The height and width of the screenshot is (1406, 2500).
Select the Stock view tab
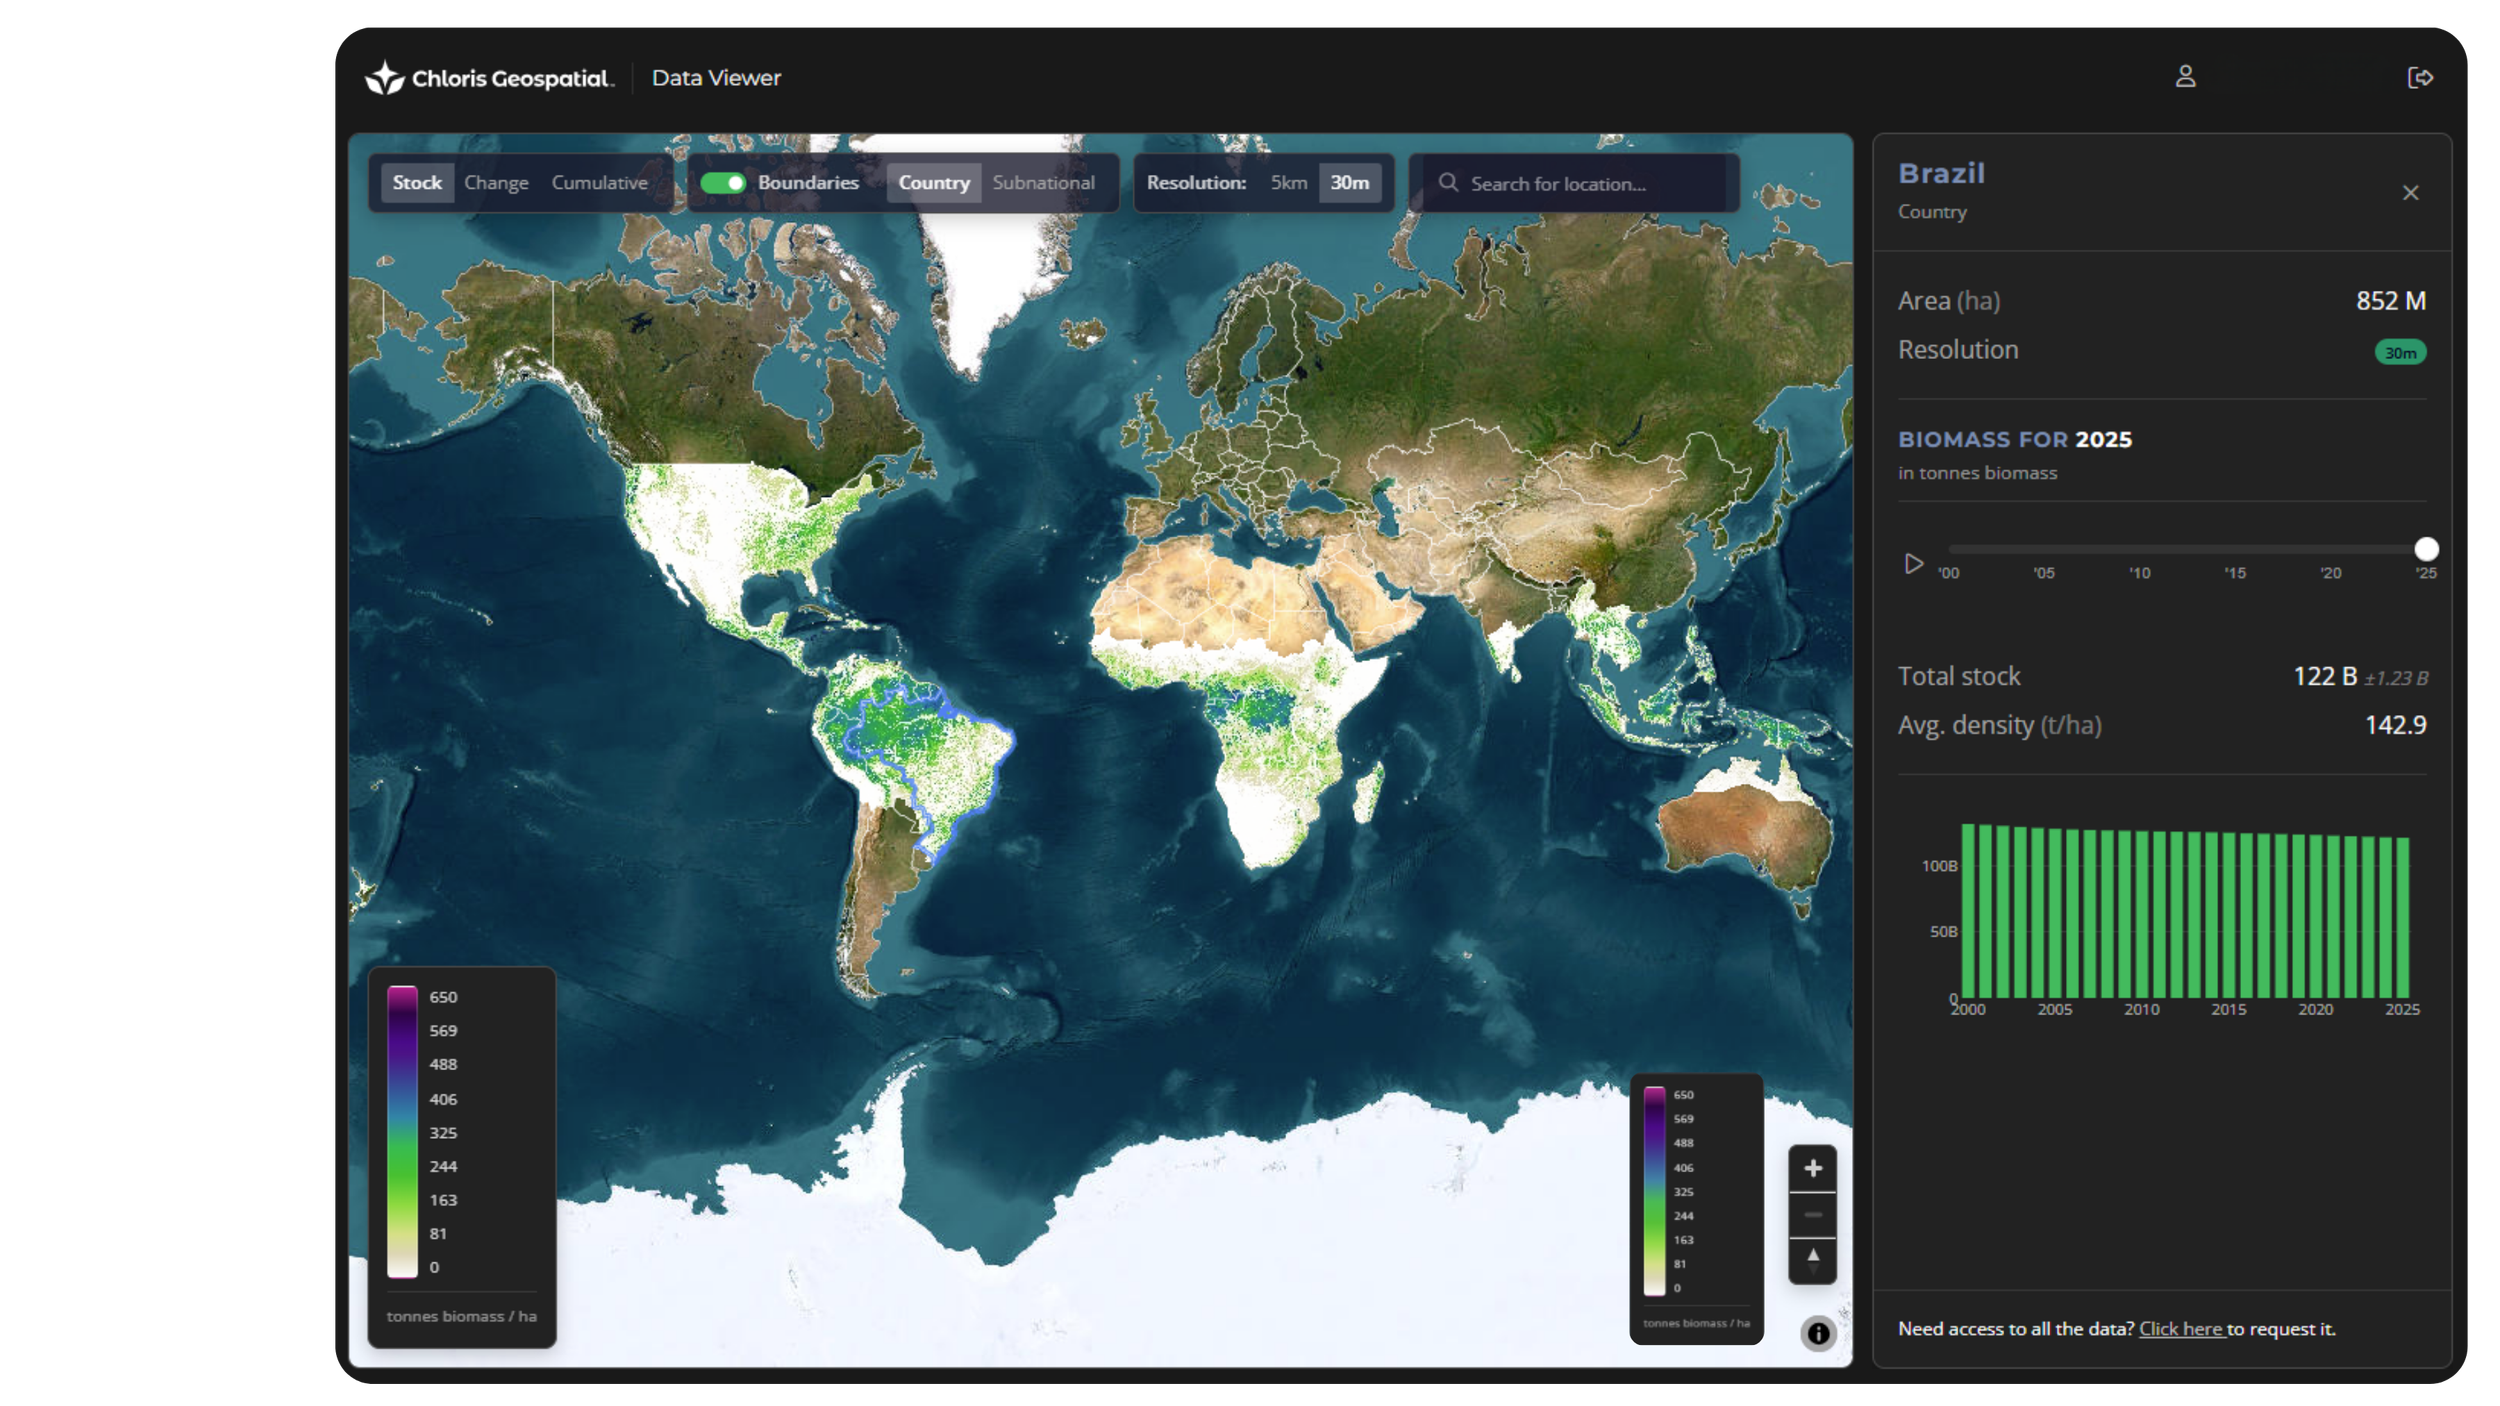(x=417, y=183)
